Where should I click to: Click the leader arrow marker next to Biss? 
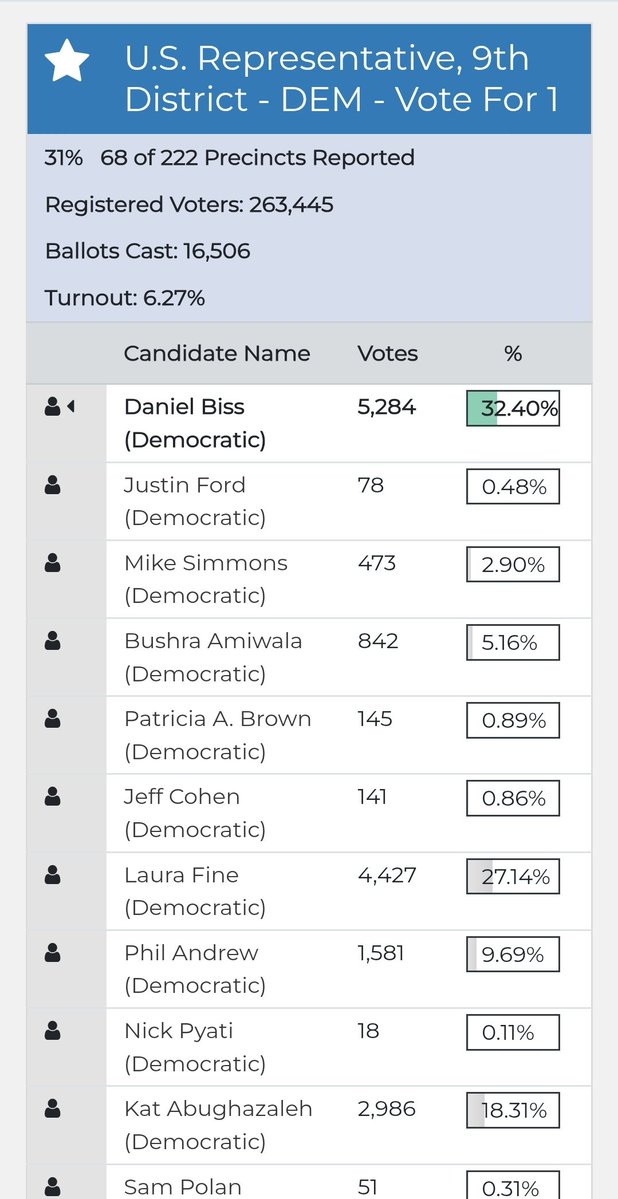pos(71,407)
